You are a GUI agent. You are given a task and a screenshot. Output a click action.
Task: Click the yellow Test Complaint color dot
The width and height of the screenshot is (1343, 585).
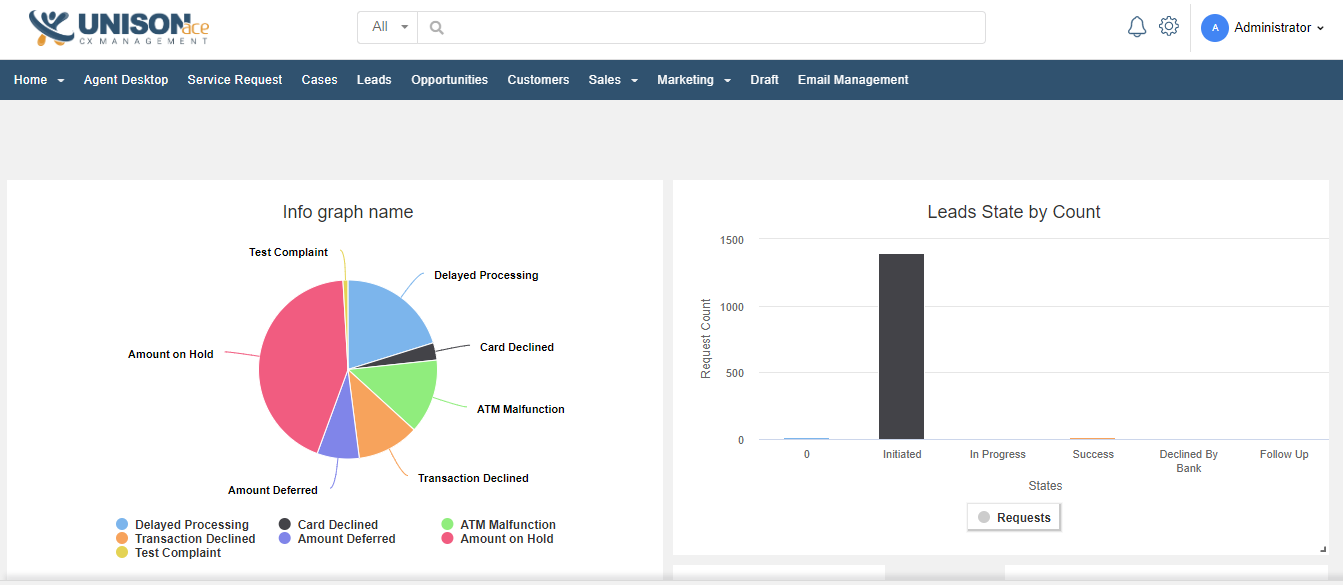coord(124,553)
